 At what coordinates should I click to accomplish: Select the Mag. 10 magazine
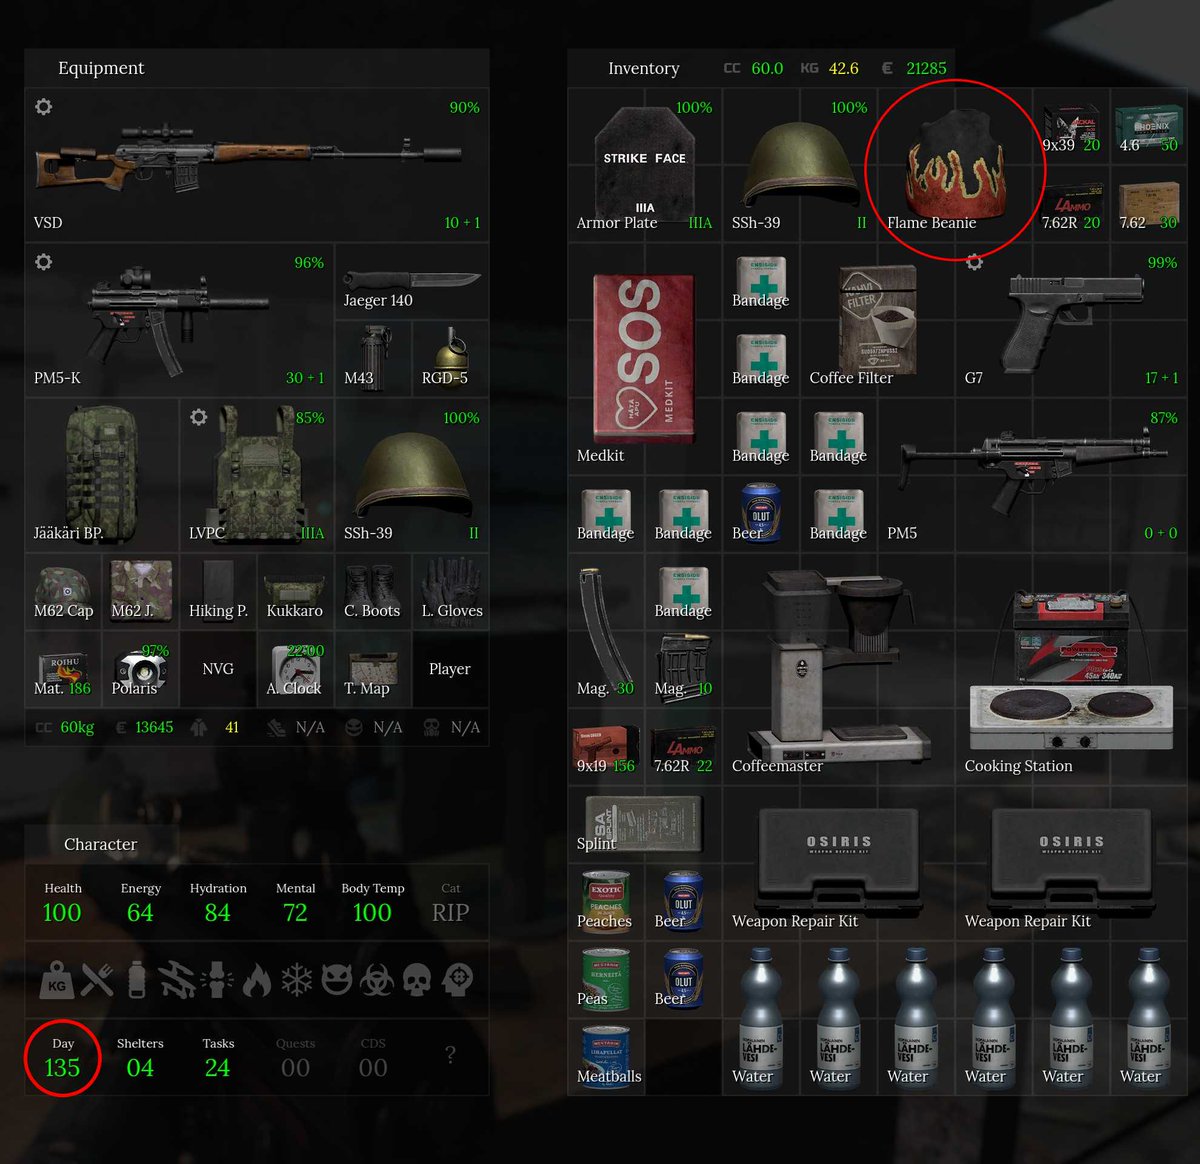684,669
